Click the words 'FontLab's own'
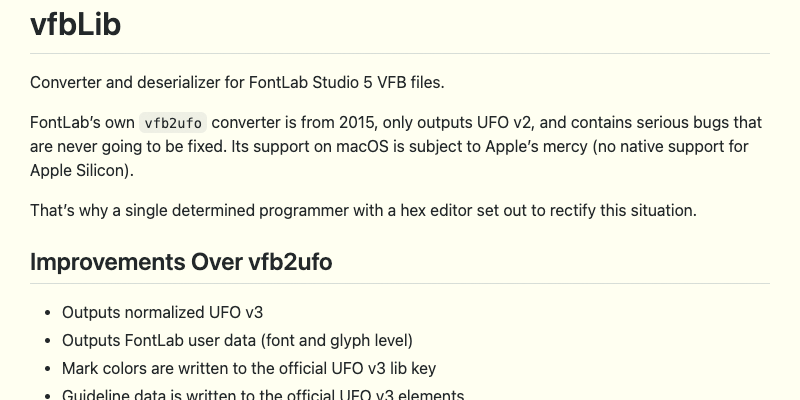This screenshot has height=400, width=800. click(81, 123)
